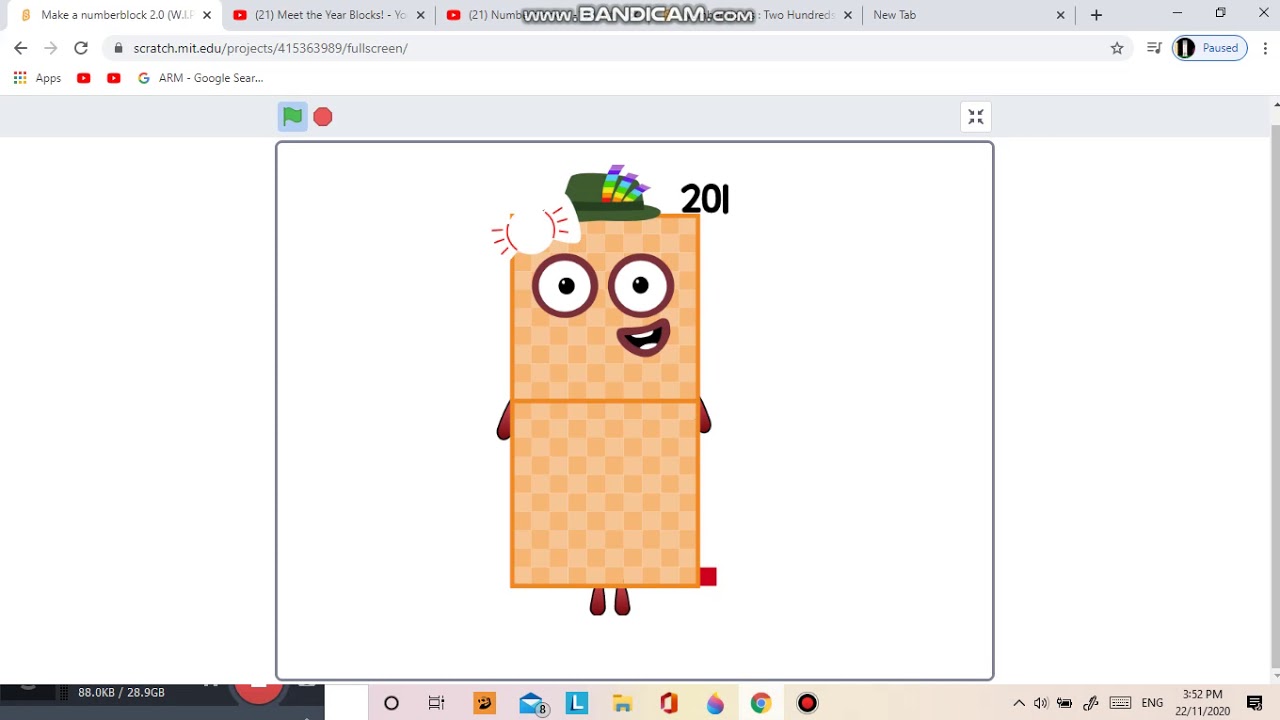Restore down the Chrome window
This screenshot has width=1280, height=720.
(x=1220, y=13)
